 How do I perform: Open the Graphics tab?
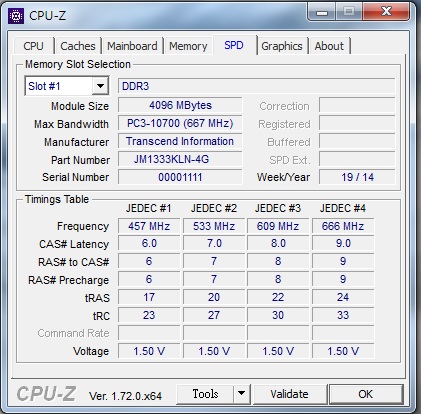(282, 46)
